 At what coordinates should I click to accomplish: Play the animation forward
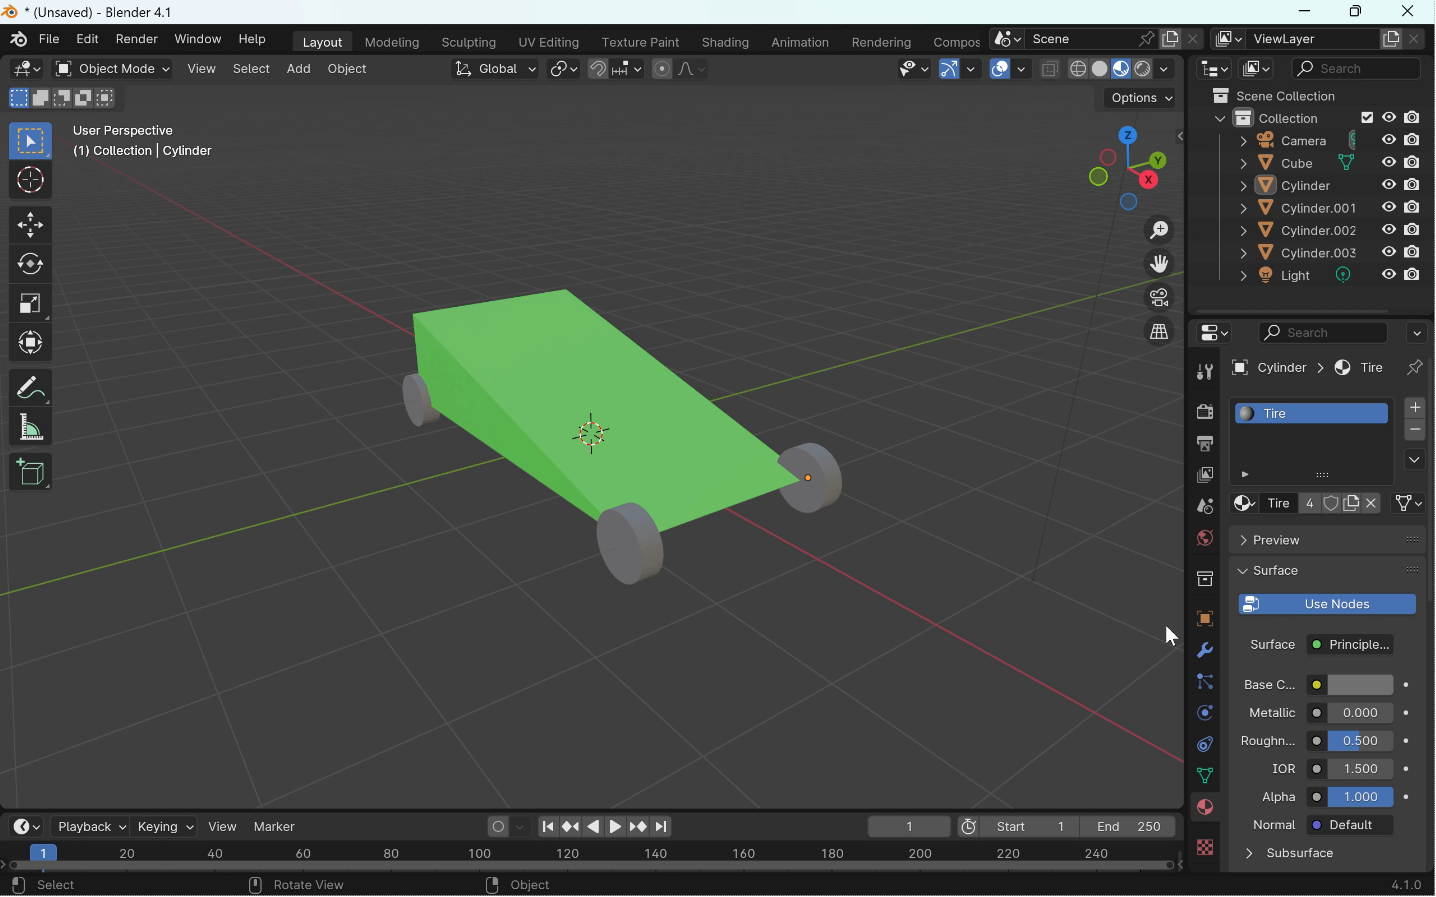coord(616,828)
